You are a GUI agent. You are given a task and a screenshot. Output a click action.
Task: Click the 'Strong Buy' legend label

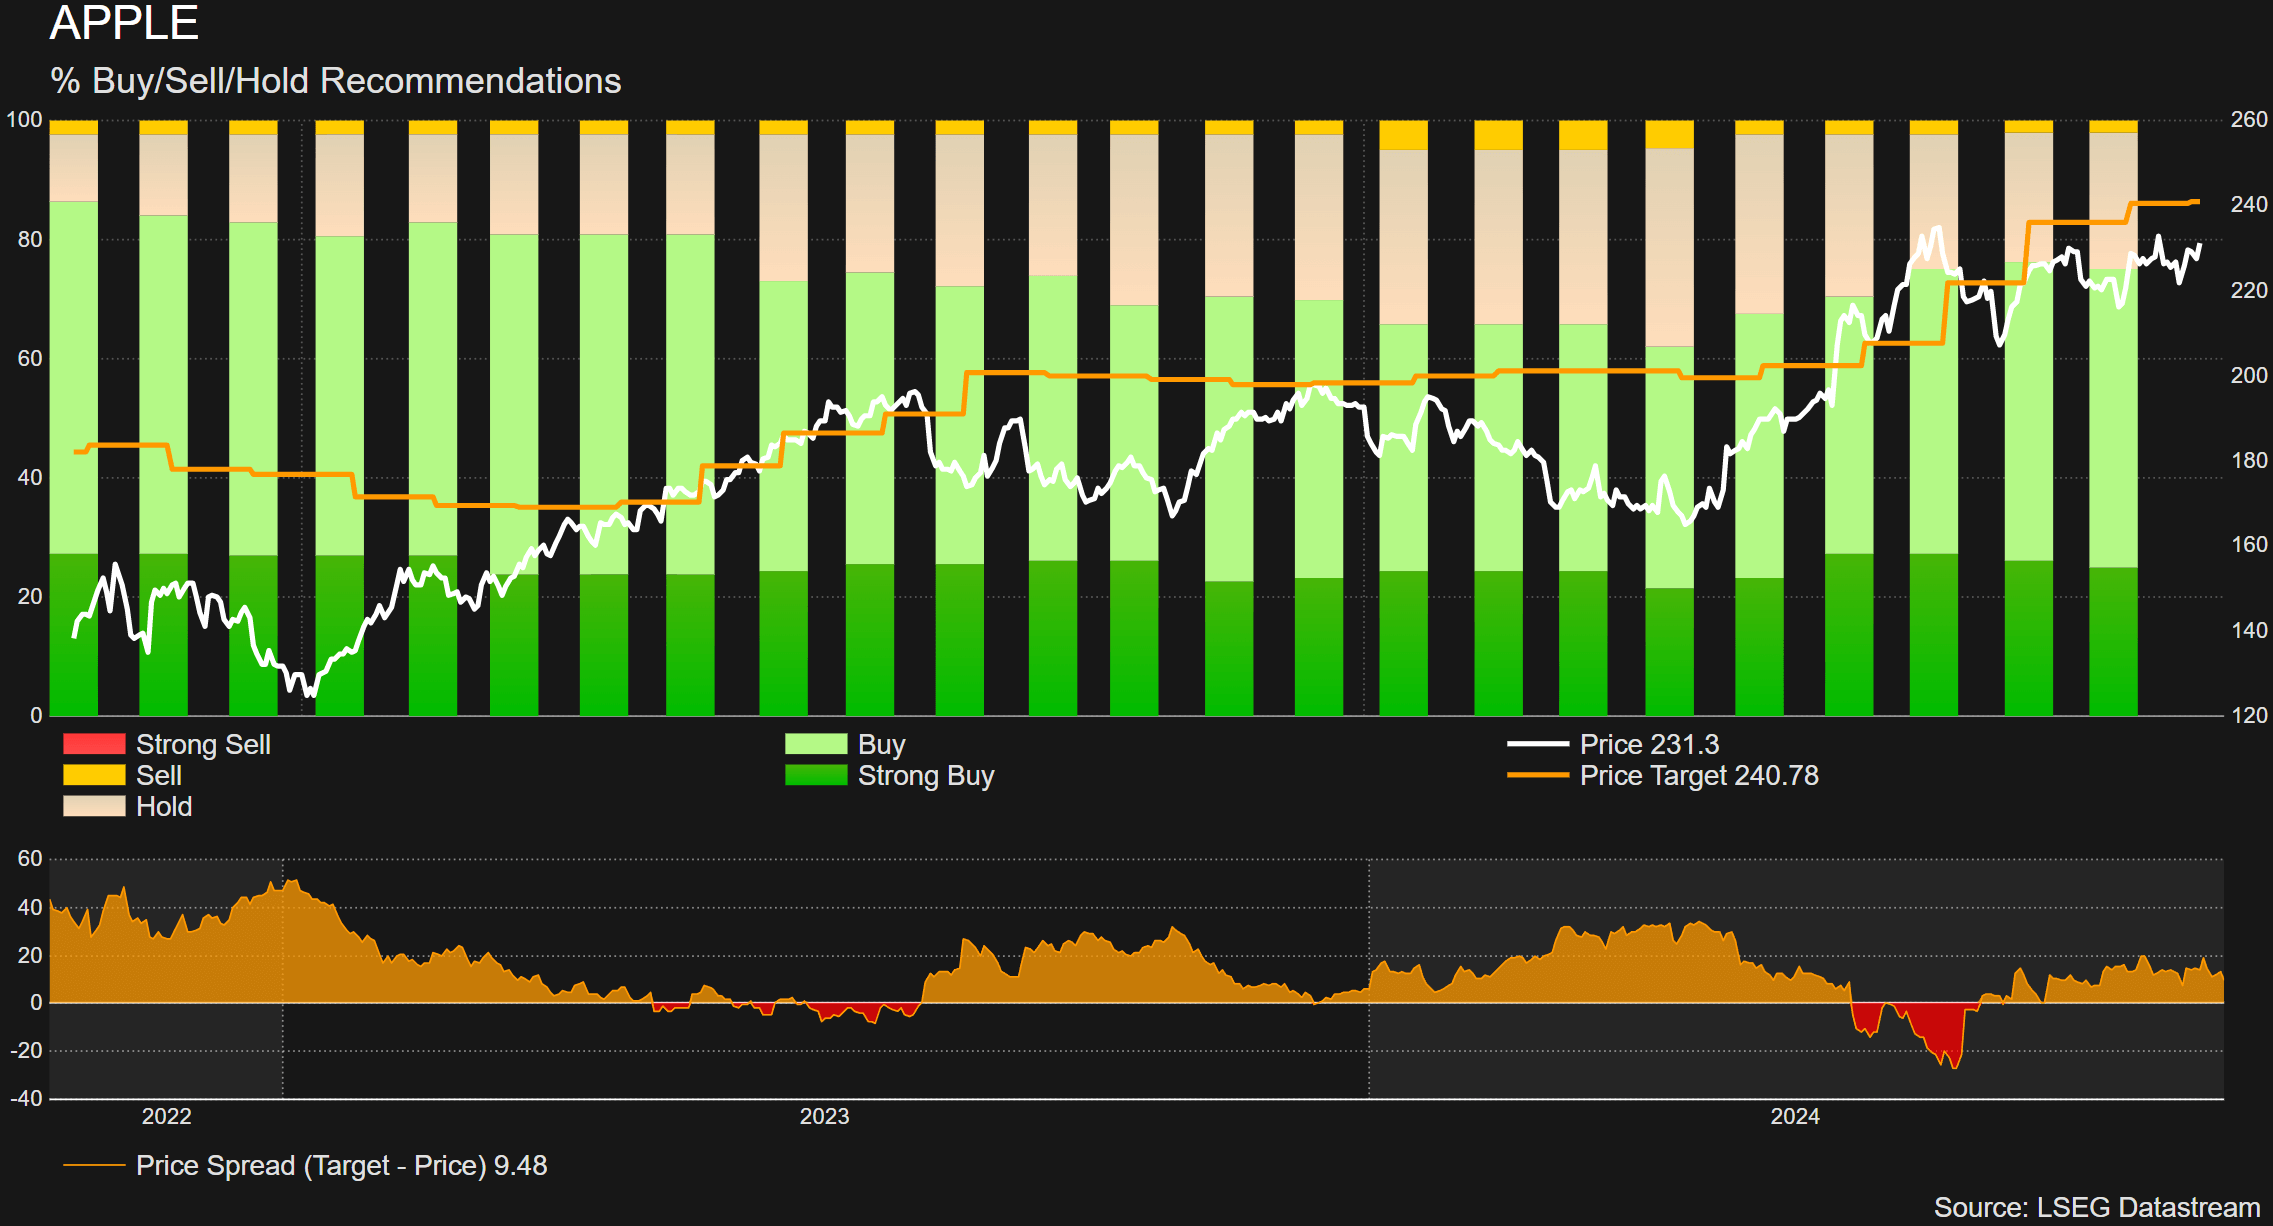click(x=926, y=776)
